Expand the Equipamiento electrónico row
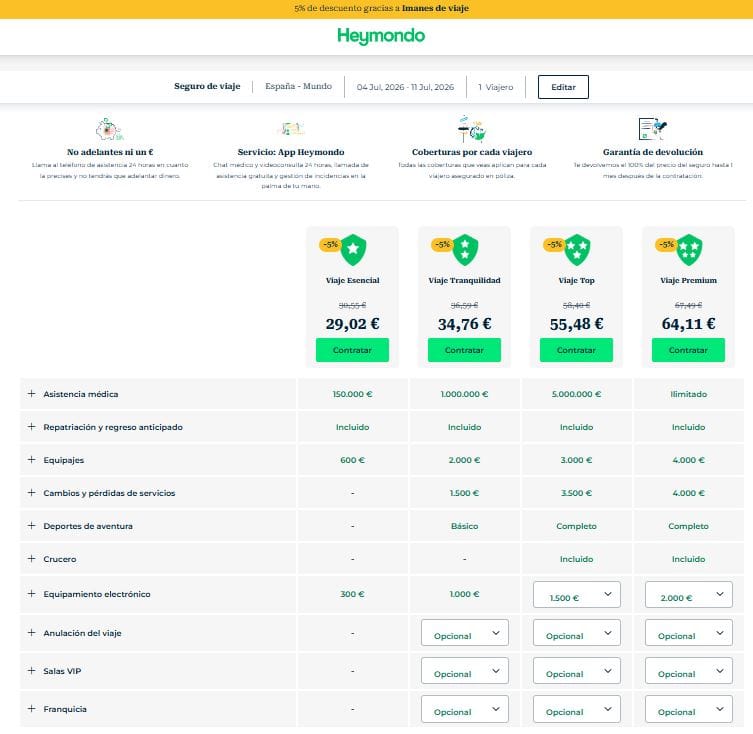 (32, 594)
